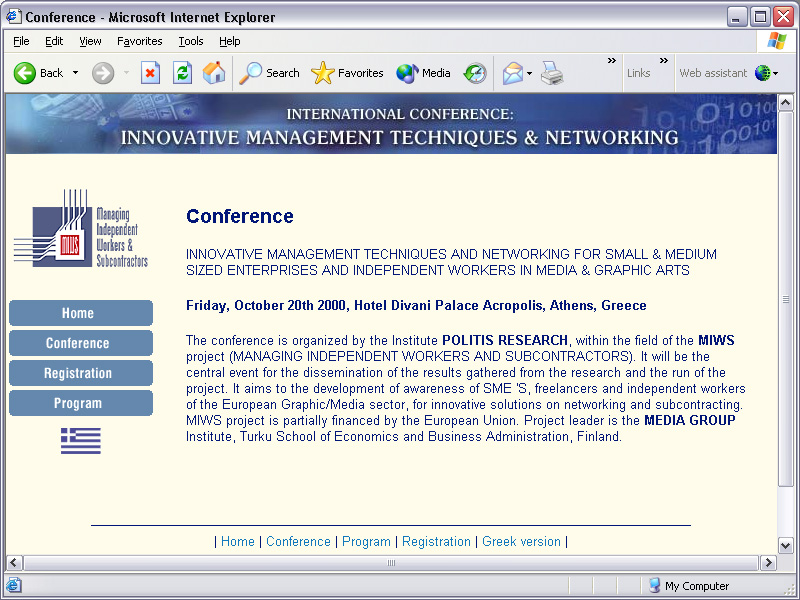Minimize the Internet Explorer window
This screenshot has height=600, width=800.
coord(737,17)
